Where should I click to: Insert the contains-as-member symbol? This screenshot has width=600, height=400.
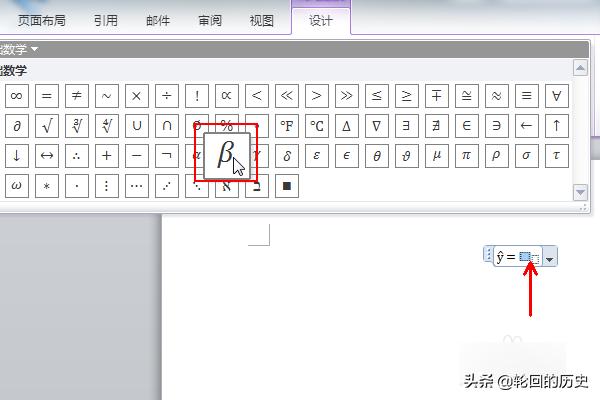pos(497,126)
